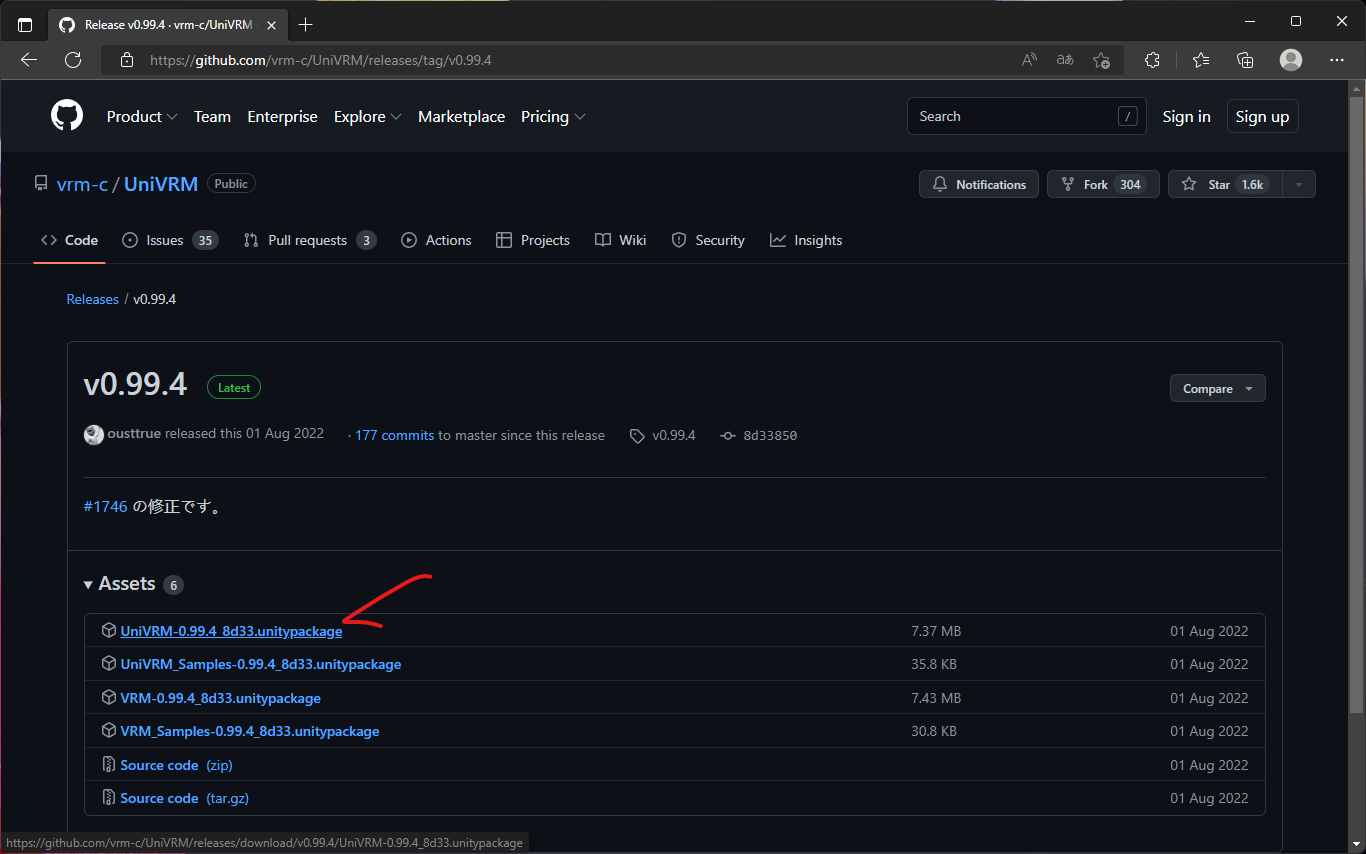Open the Explore dropdown menu
Screen dimensions: 1366x854
click(x=368, y=117)
